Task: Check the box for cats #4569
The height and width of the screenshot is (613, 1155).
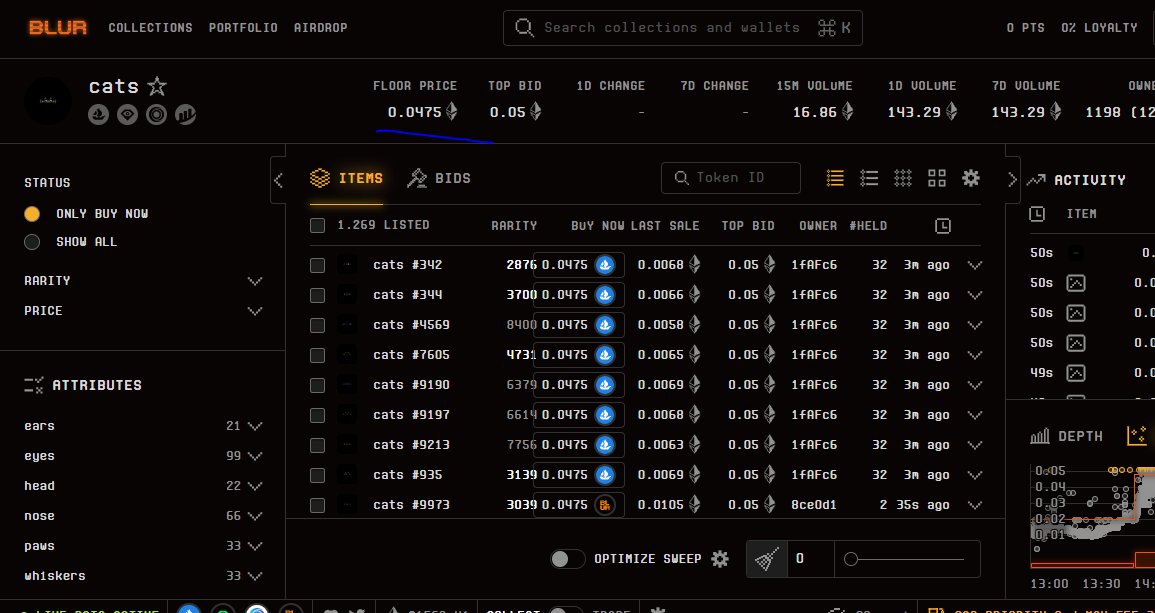Action: [317, 325]
